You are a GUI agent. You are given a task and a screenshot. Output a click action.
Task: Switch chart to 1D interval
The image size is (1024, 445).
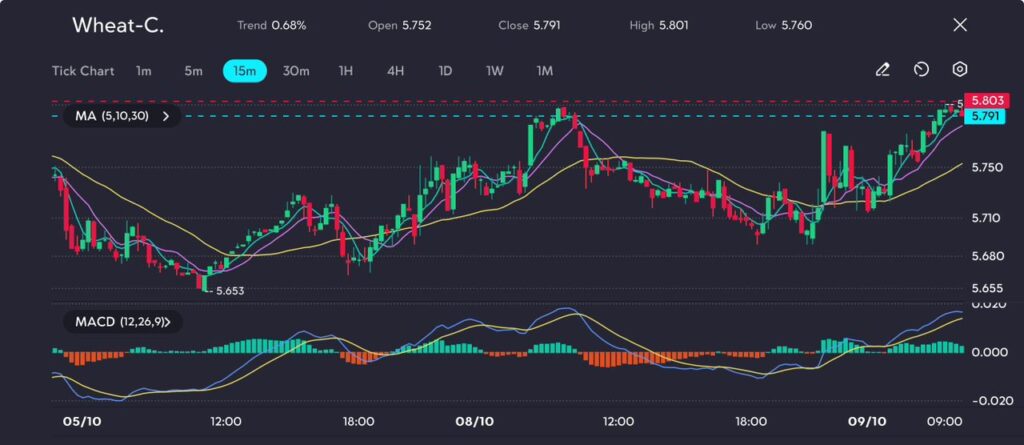tap(445, 71)
